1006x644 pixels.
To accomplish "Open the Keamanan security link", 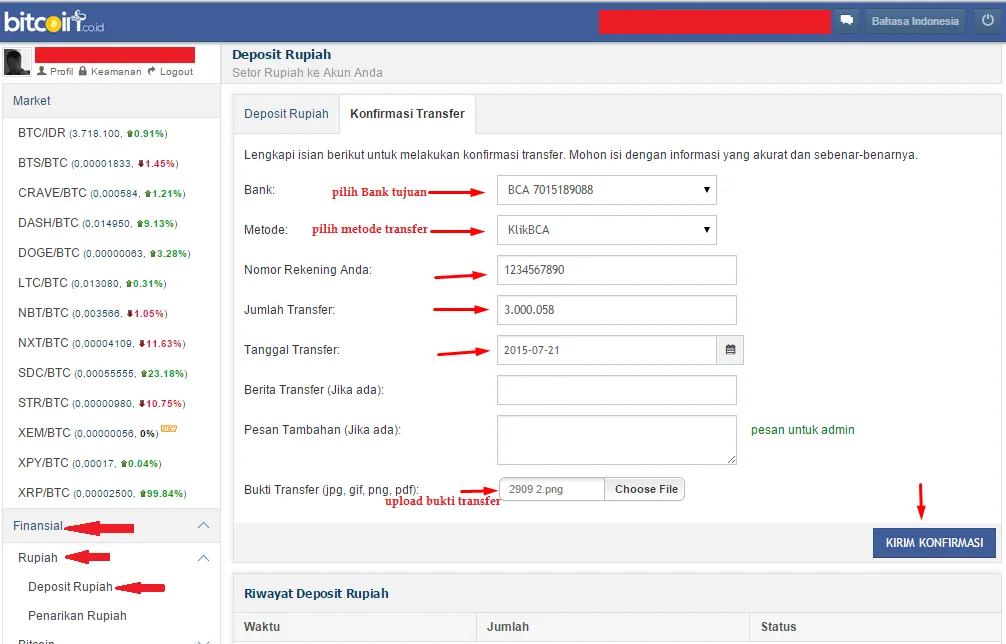I will click(110, 71).
